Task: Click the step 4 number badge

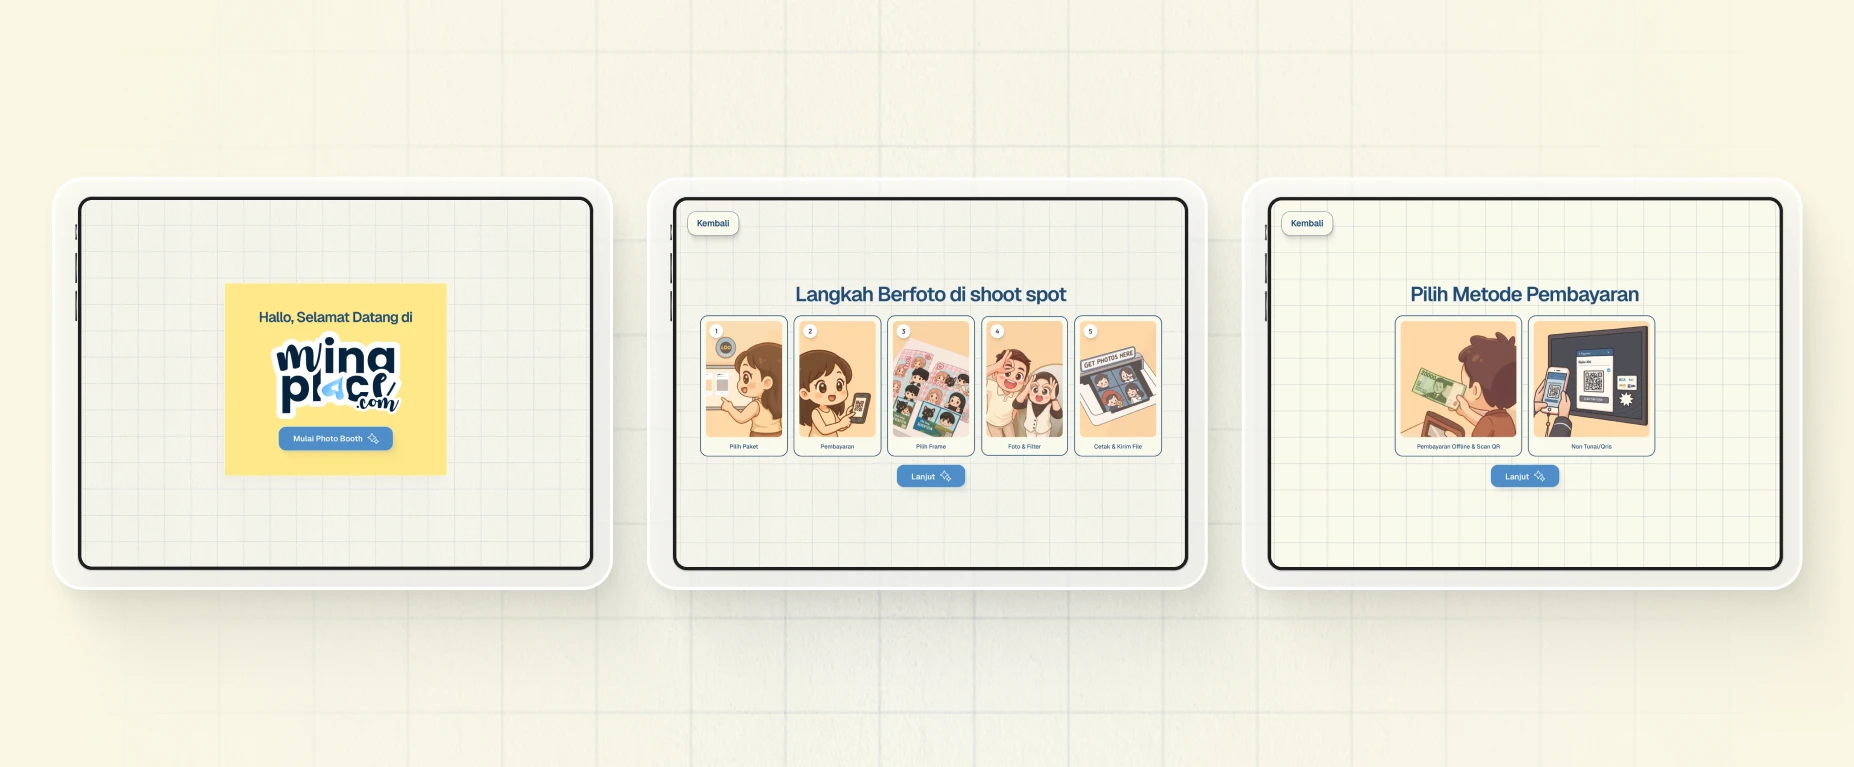Action: 997,331
